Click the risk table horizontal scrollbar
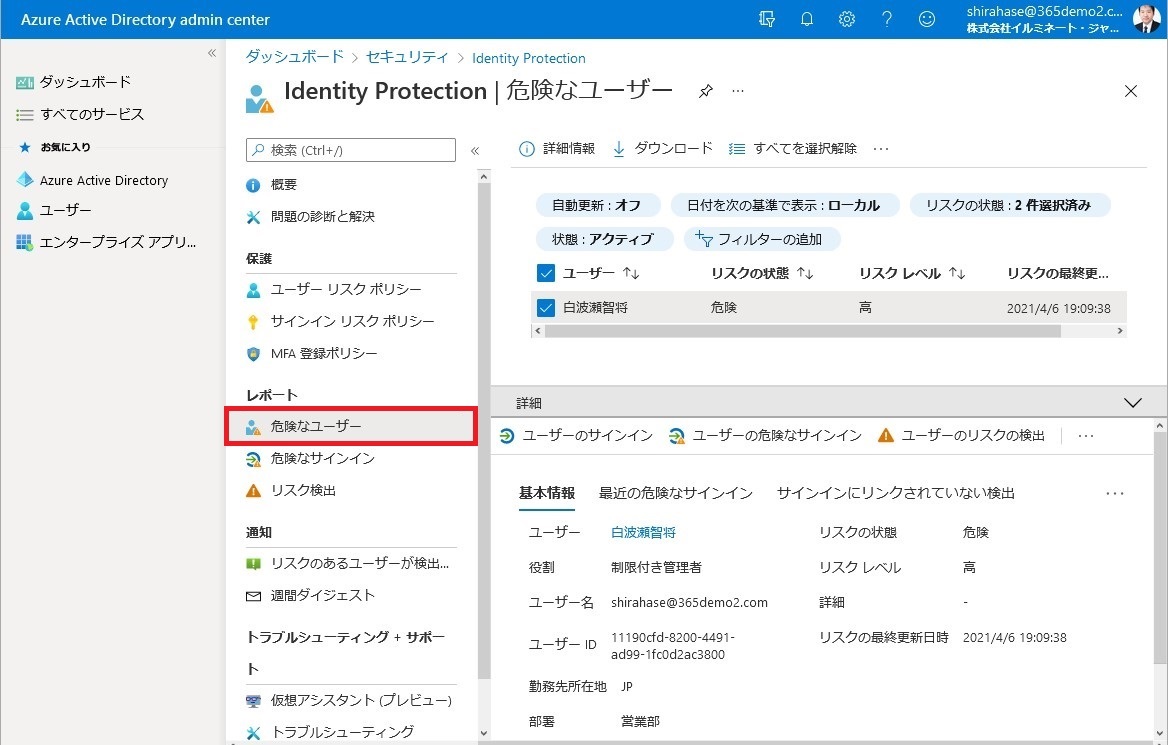The image size is (1168, 745). click(803, 332)
